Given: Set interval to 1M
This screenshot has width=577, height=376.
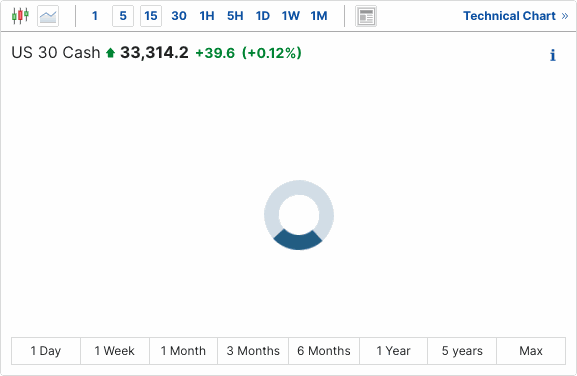Looking at the screenshot, I should 319,16.
